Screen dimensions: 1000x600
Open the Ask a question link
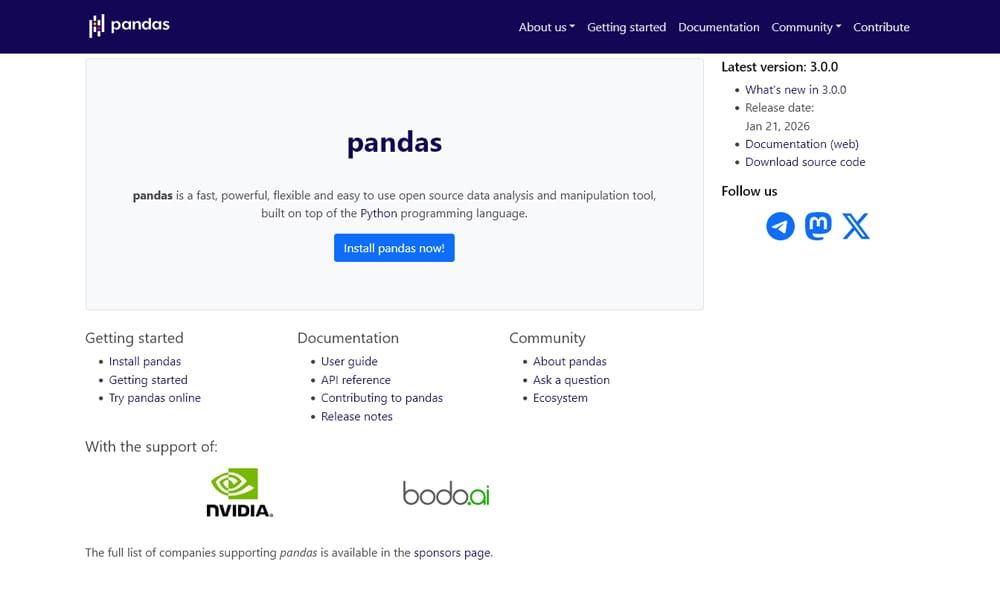[571, 379]
